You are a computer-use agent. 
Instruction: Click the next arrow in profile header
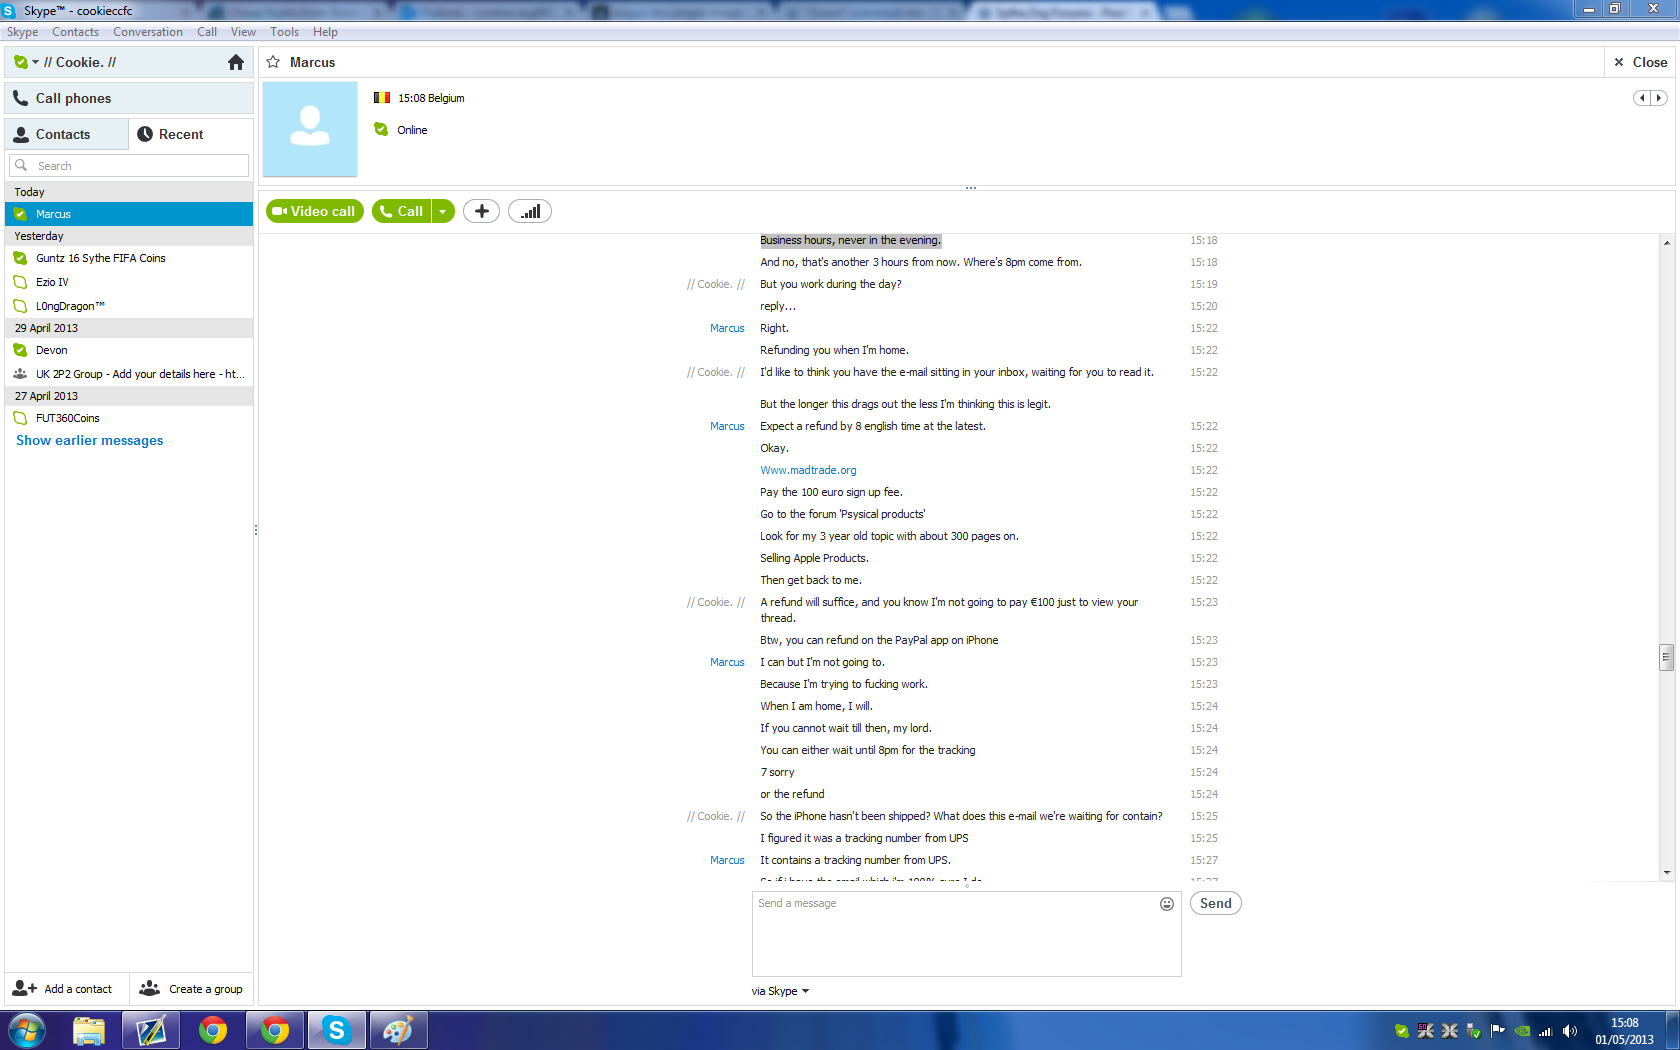pyautogui.click(x=1659, y=98)
